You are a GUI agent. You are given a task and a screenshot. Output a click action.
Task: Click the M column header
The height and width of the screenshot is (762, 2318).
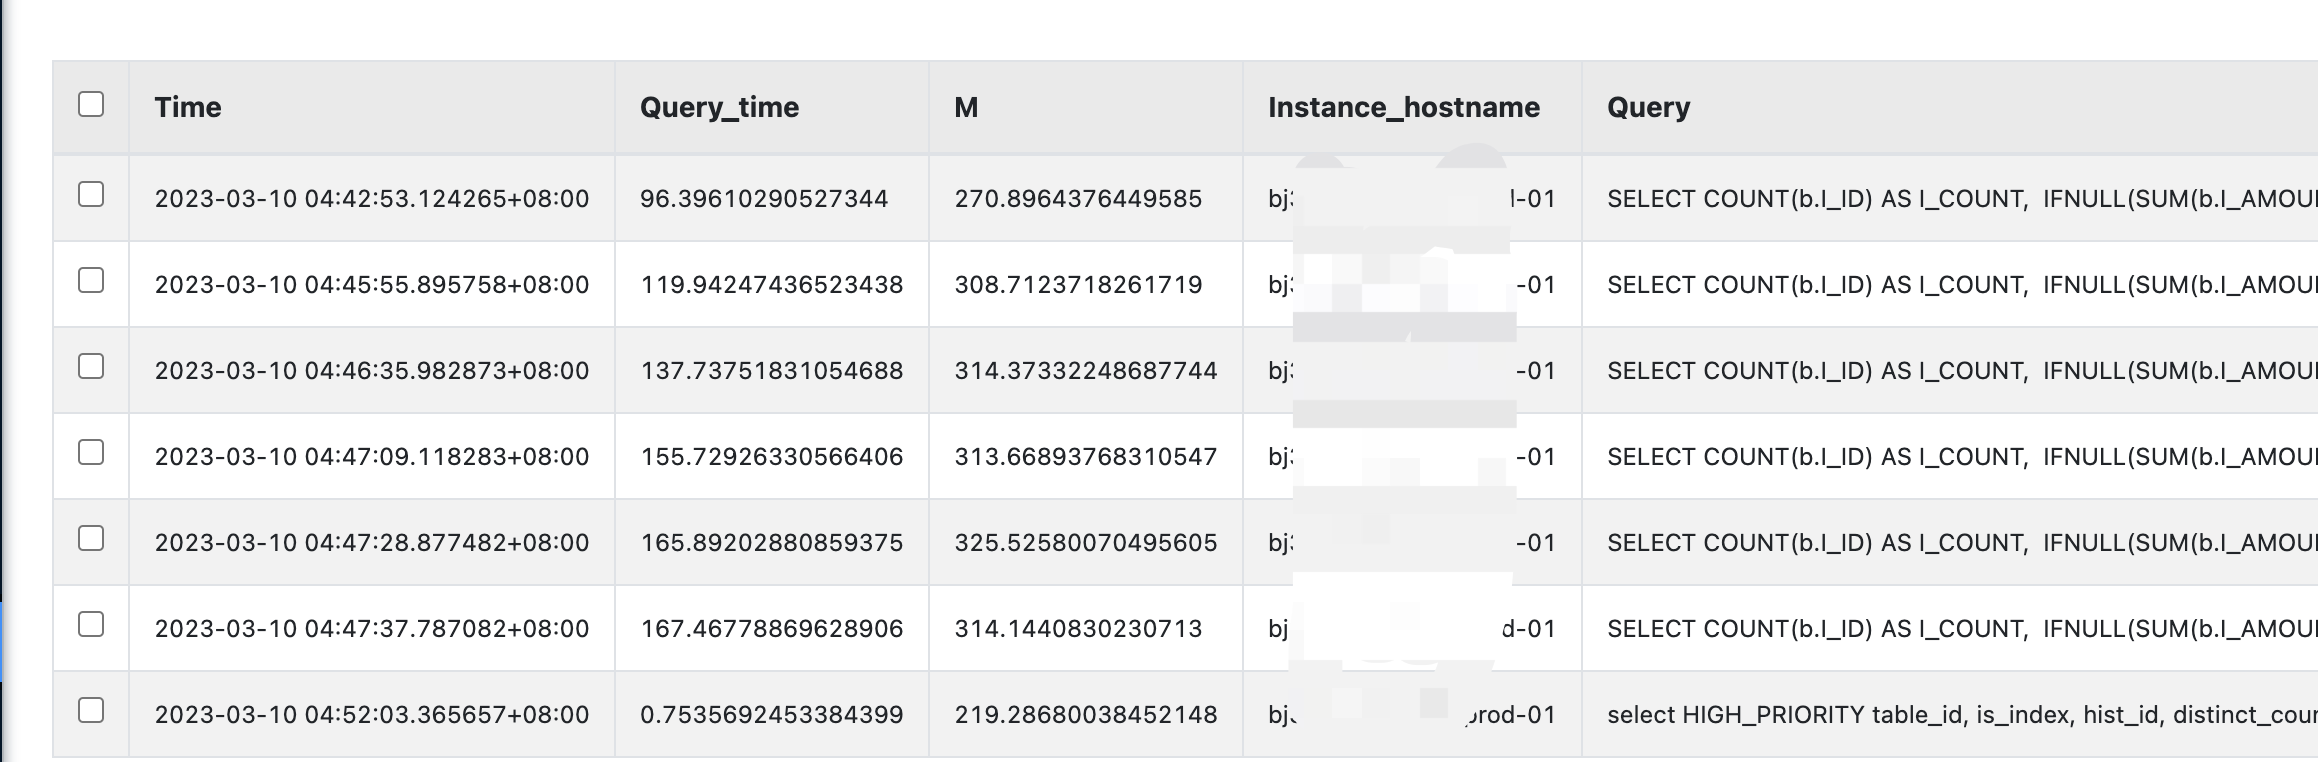click(x=966, y=107)
